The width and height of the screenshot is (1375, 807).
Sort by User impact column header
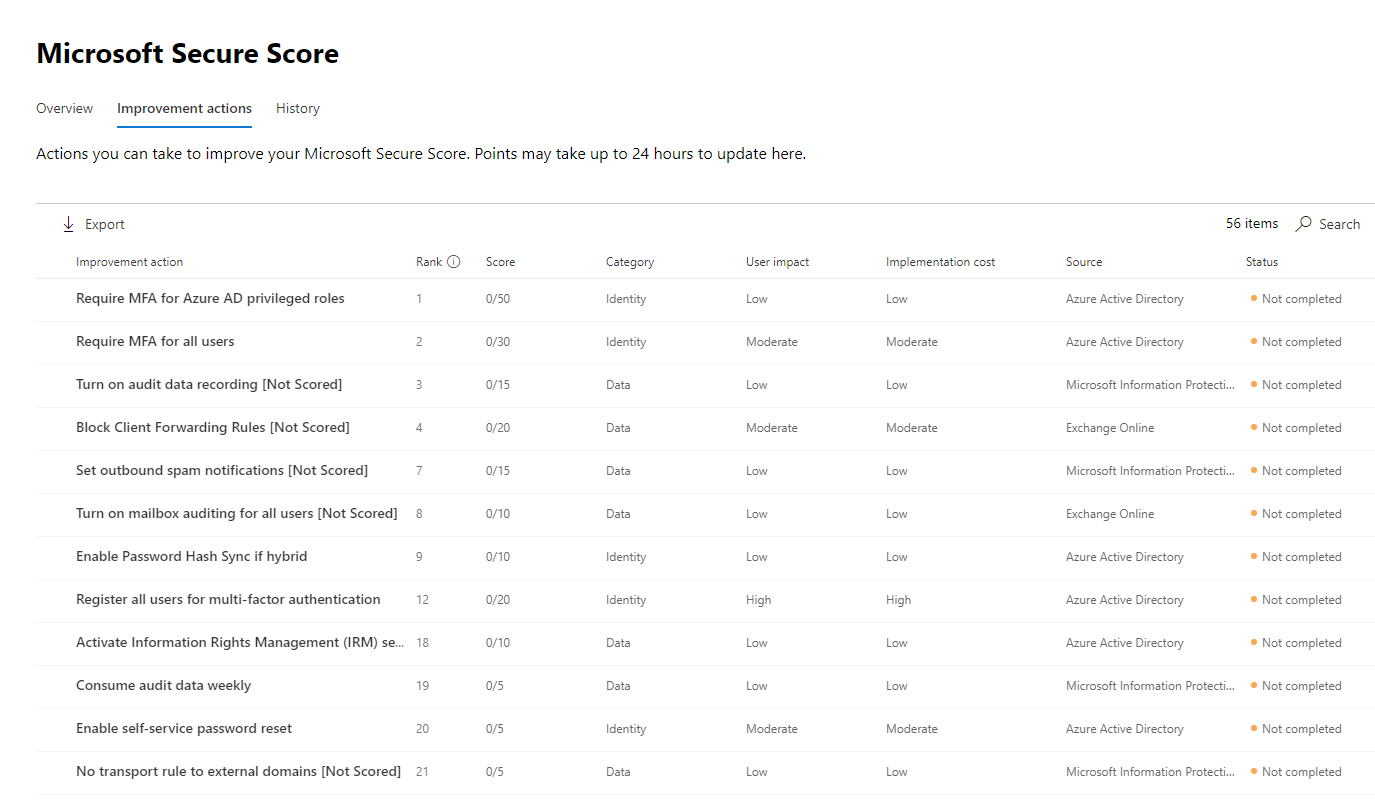click(777, 262)
